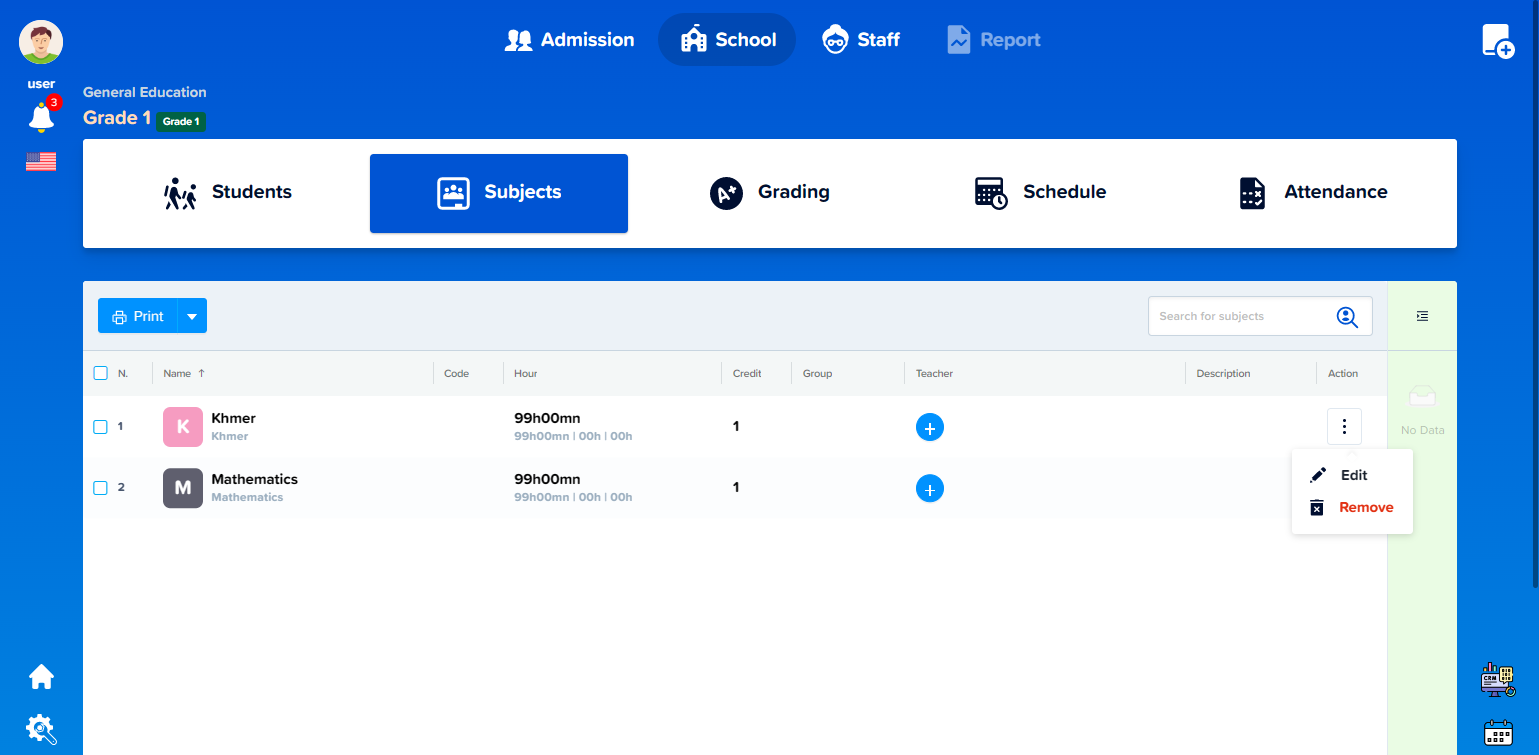Expand the Print dropdown arrow
Viewport: 1539px width, 755px height.
coord(192,316)
